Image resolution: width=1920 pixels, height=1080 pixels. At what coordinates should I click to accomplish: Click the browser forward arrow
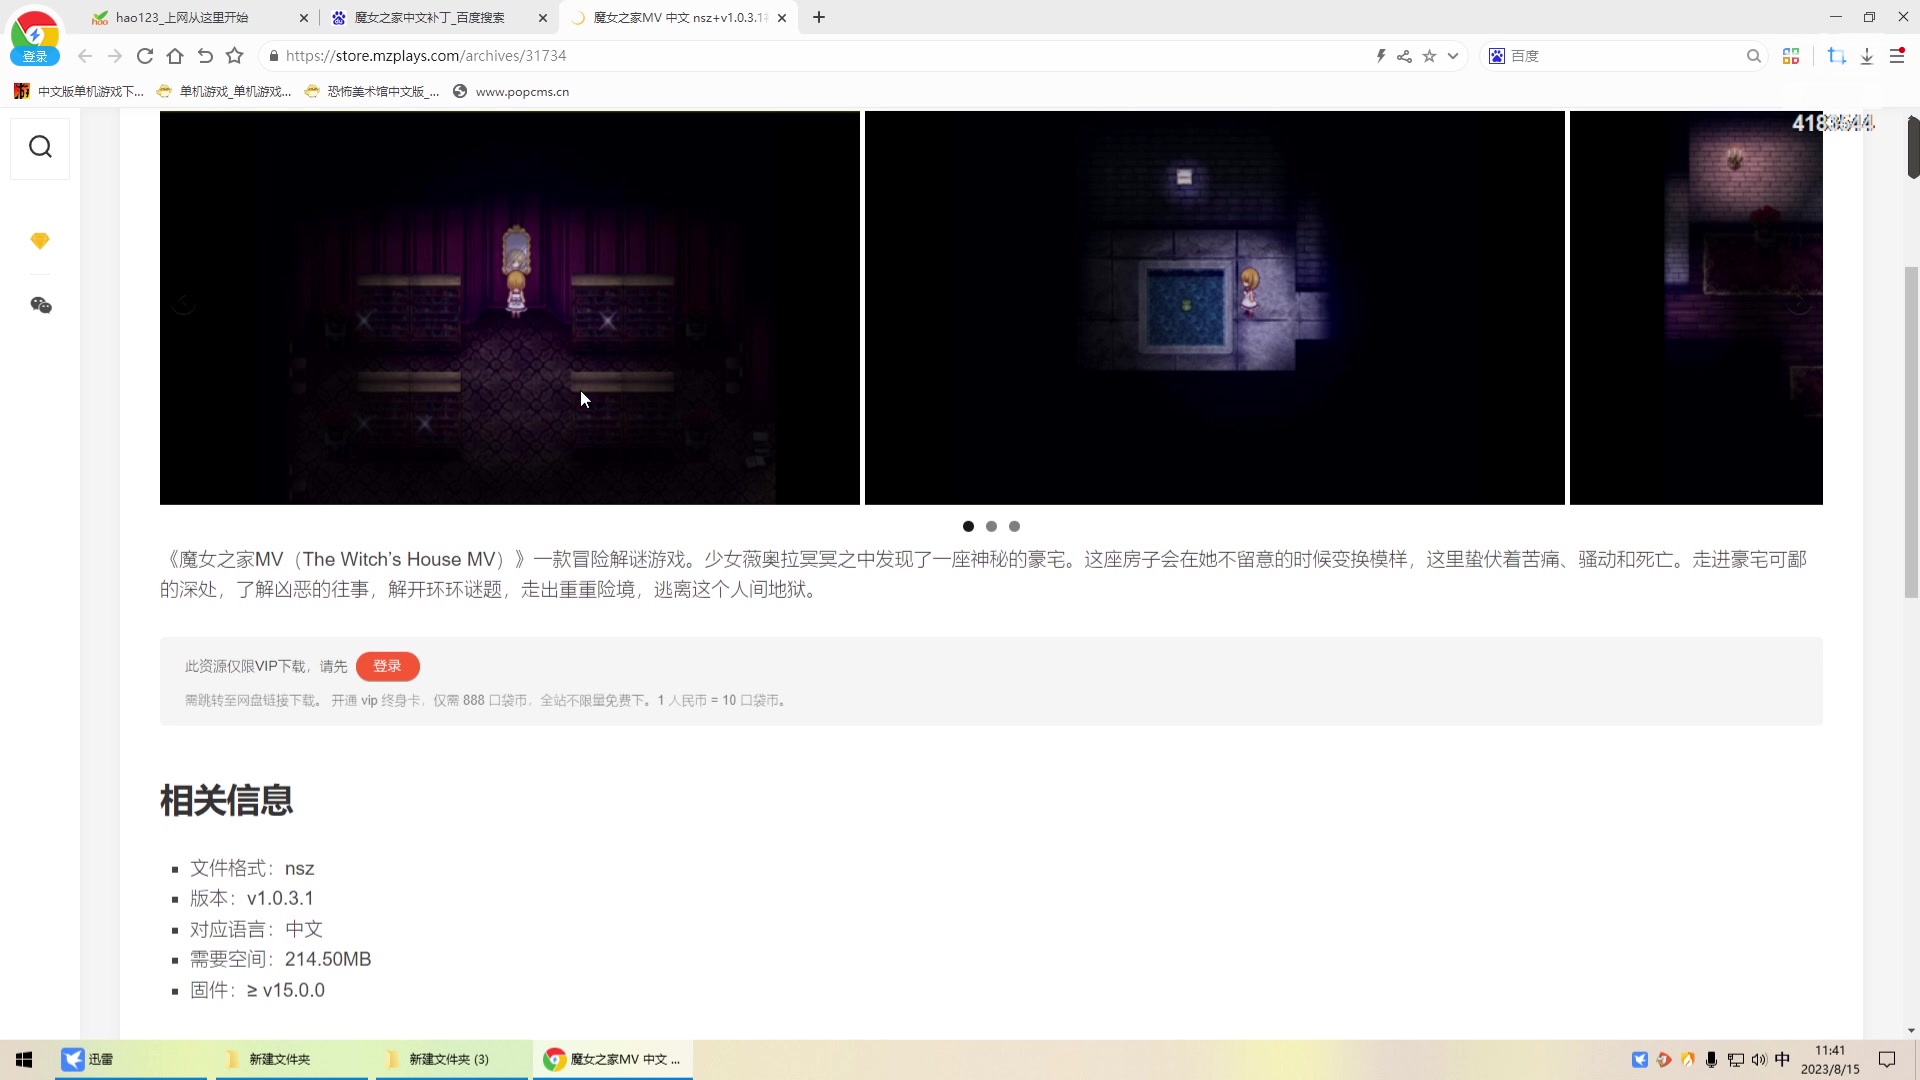pyautogui.click(x=115, y=56)
